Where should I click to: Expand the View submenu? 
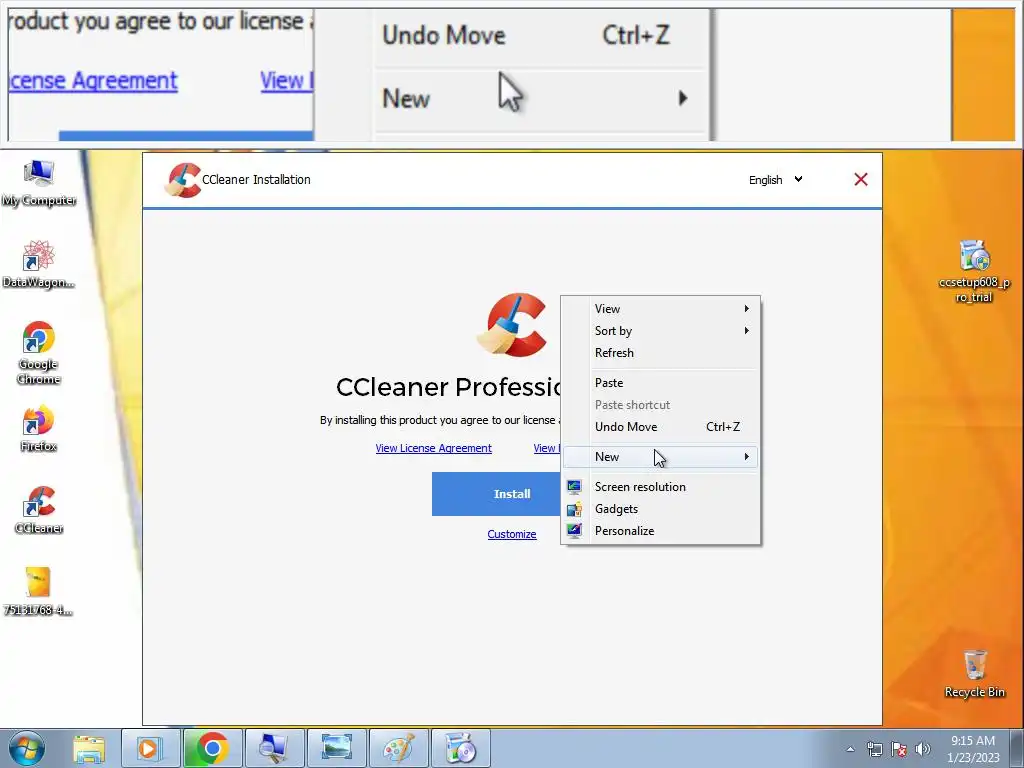point(660,308)
